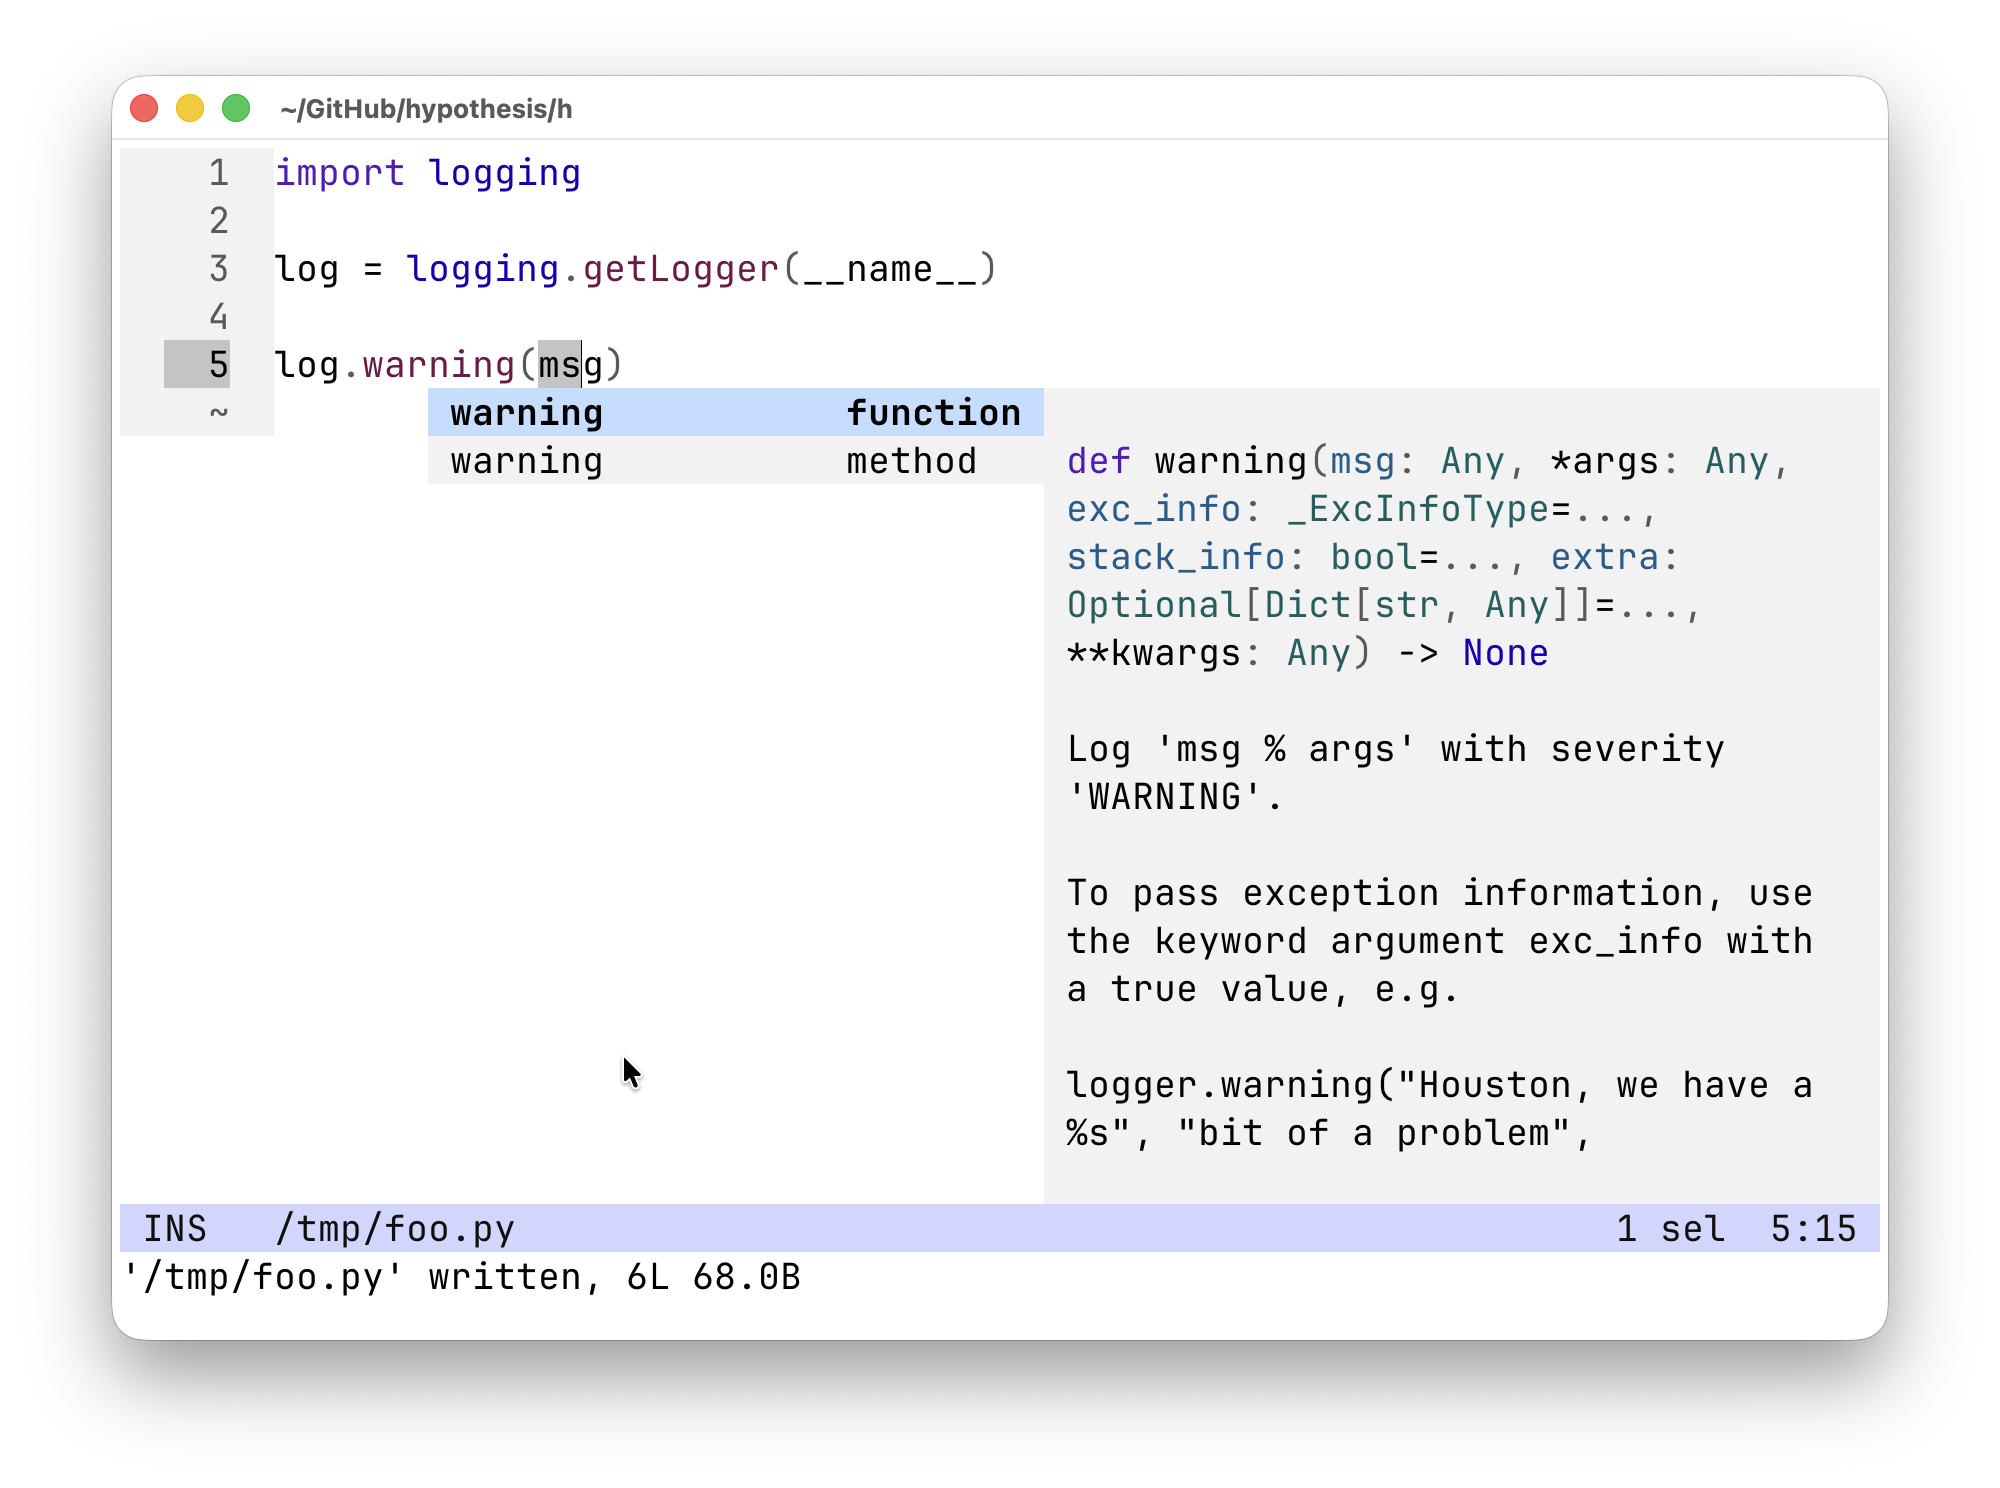2000x1488 pixels.
Task: Click highlighted line number 5
Action: (218, 365)
